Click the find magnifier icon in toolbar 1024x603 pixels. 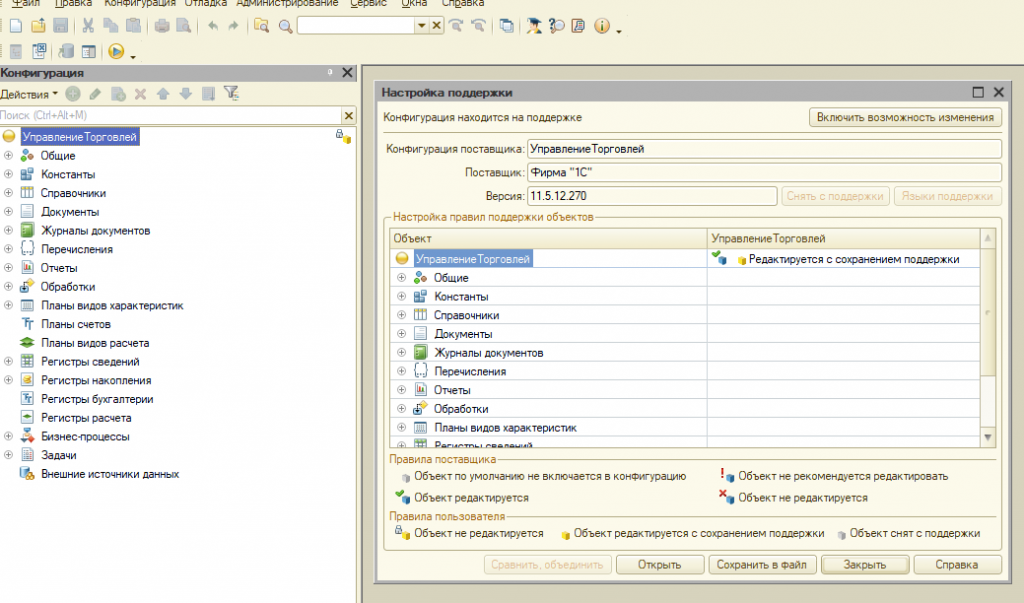point(285,26)
